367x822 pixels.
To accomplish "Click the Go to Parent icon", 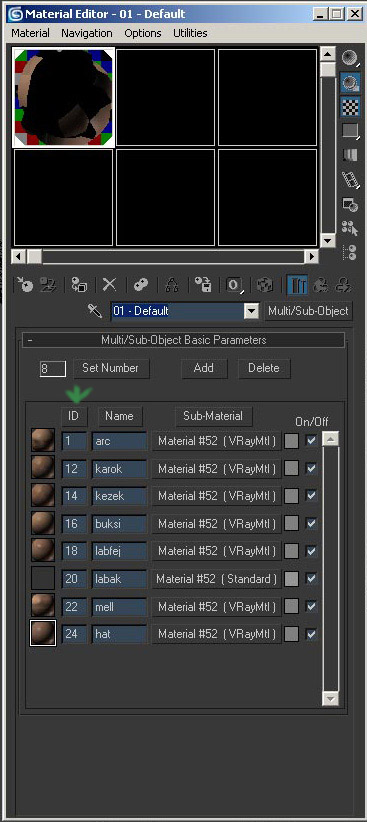I will point(321,285).
